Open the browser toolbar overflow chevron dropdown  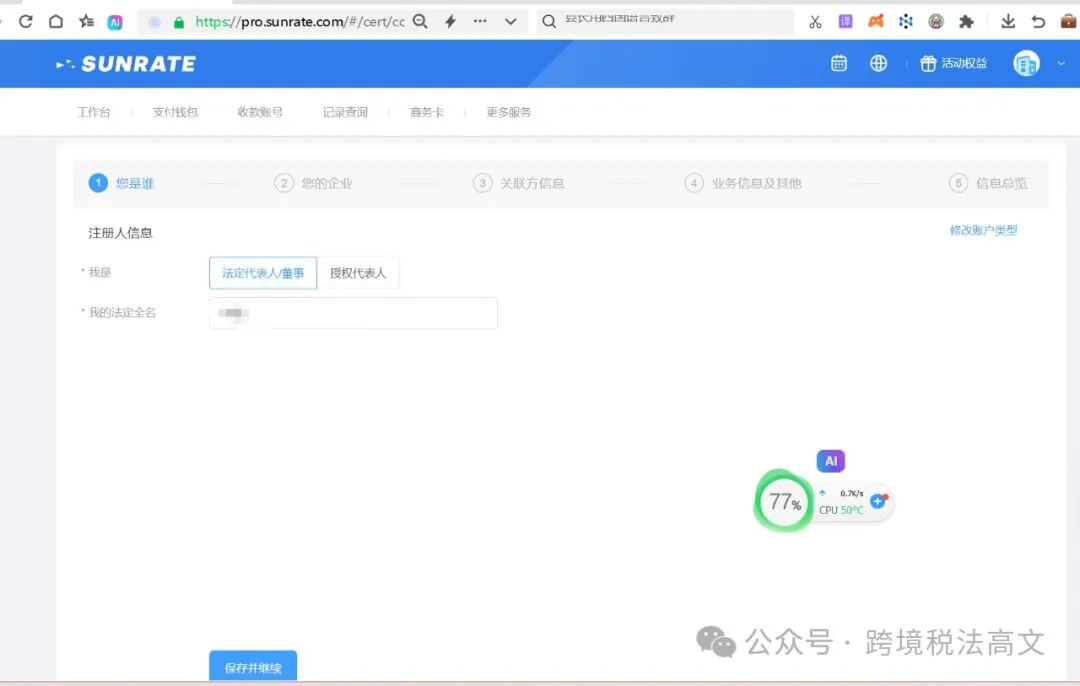pyautogui.click(x=510, y=20)
